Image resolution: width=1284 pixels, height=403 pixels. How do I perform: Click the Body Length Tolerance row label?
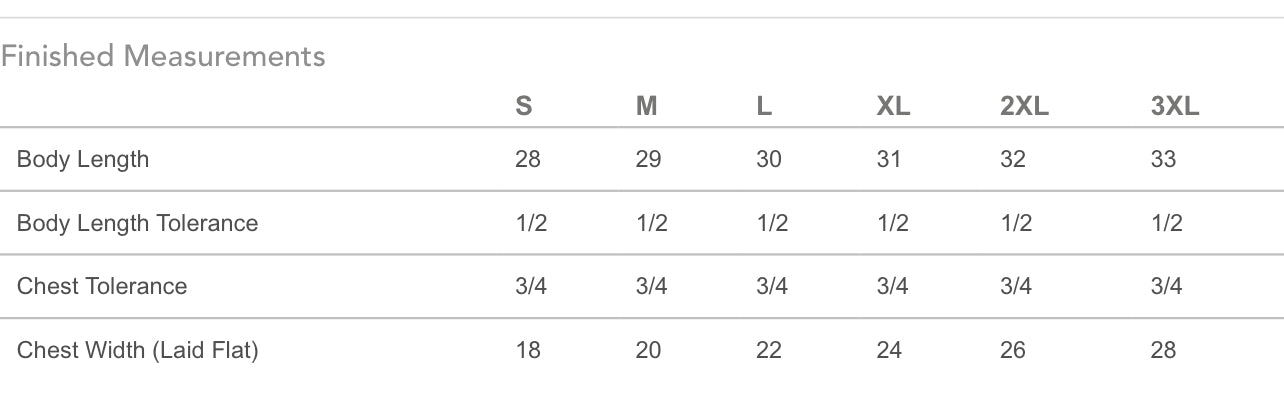137,223
